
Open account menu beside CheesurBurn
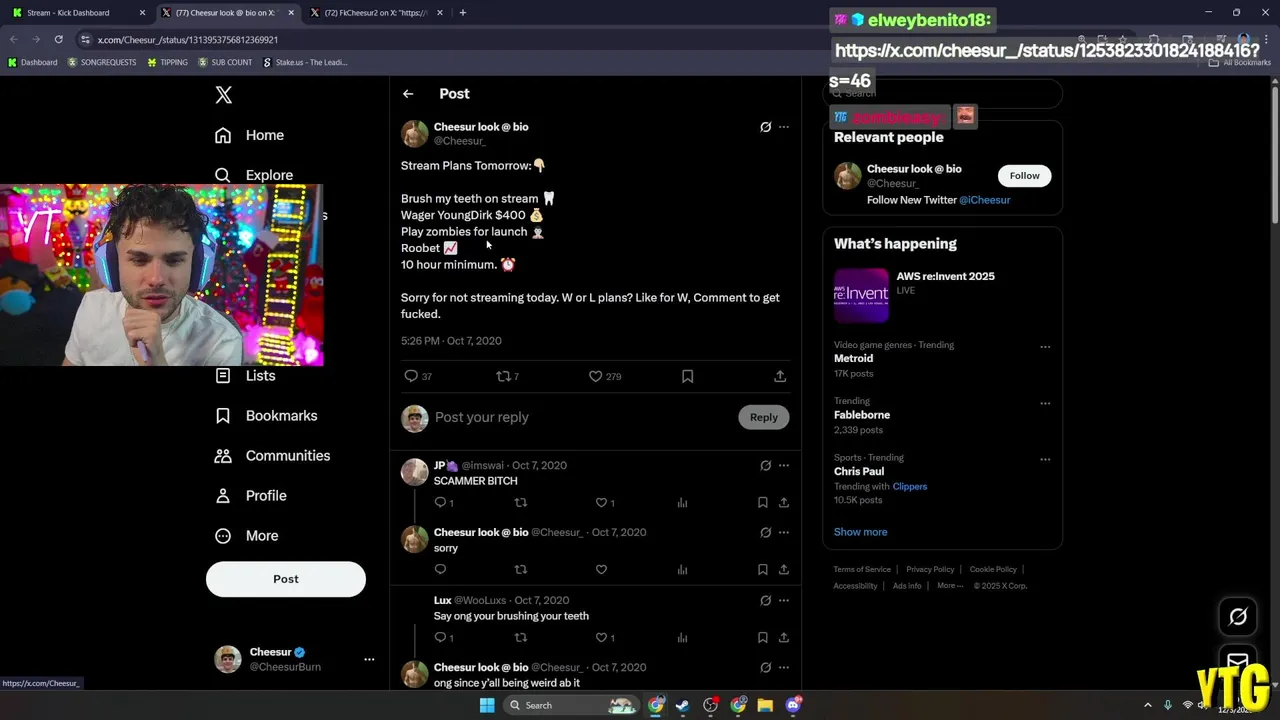pyautogui.click(x=369, y=660)
